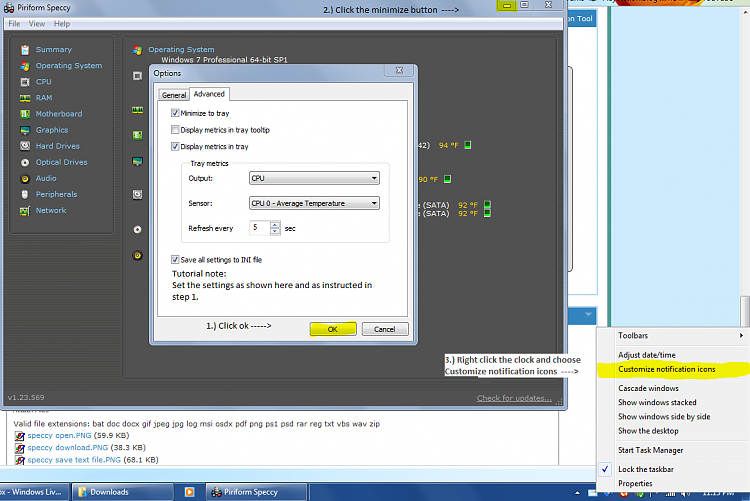The image size is (750, 501).
Task: Switch to the General tab in Options
Action: point(174,95)
